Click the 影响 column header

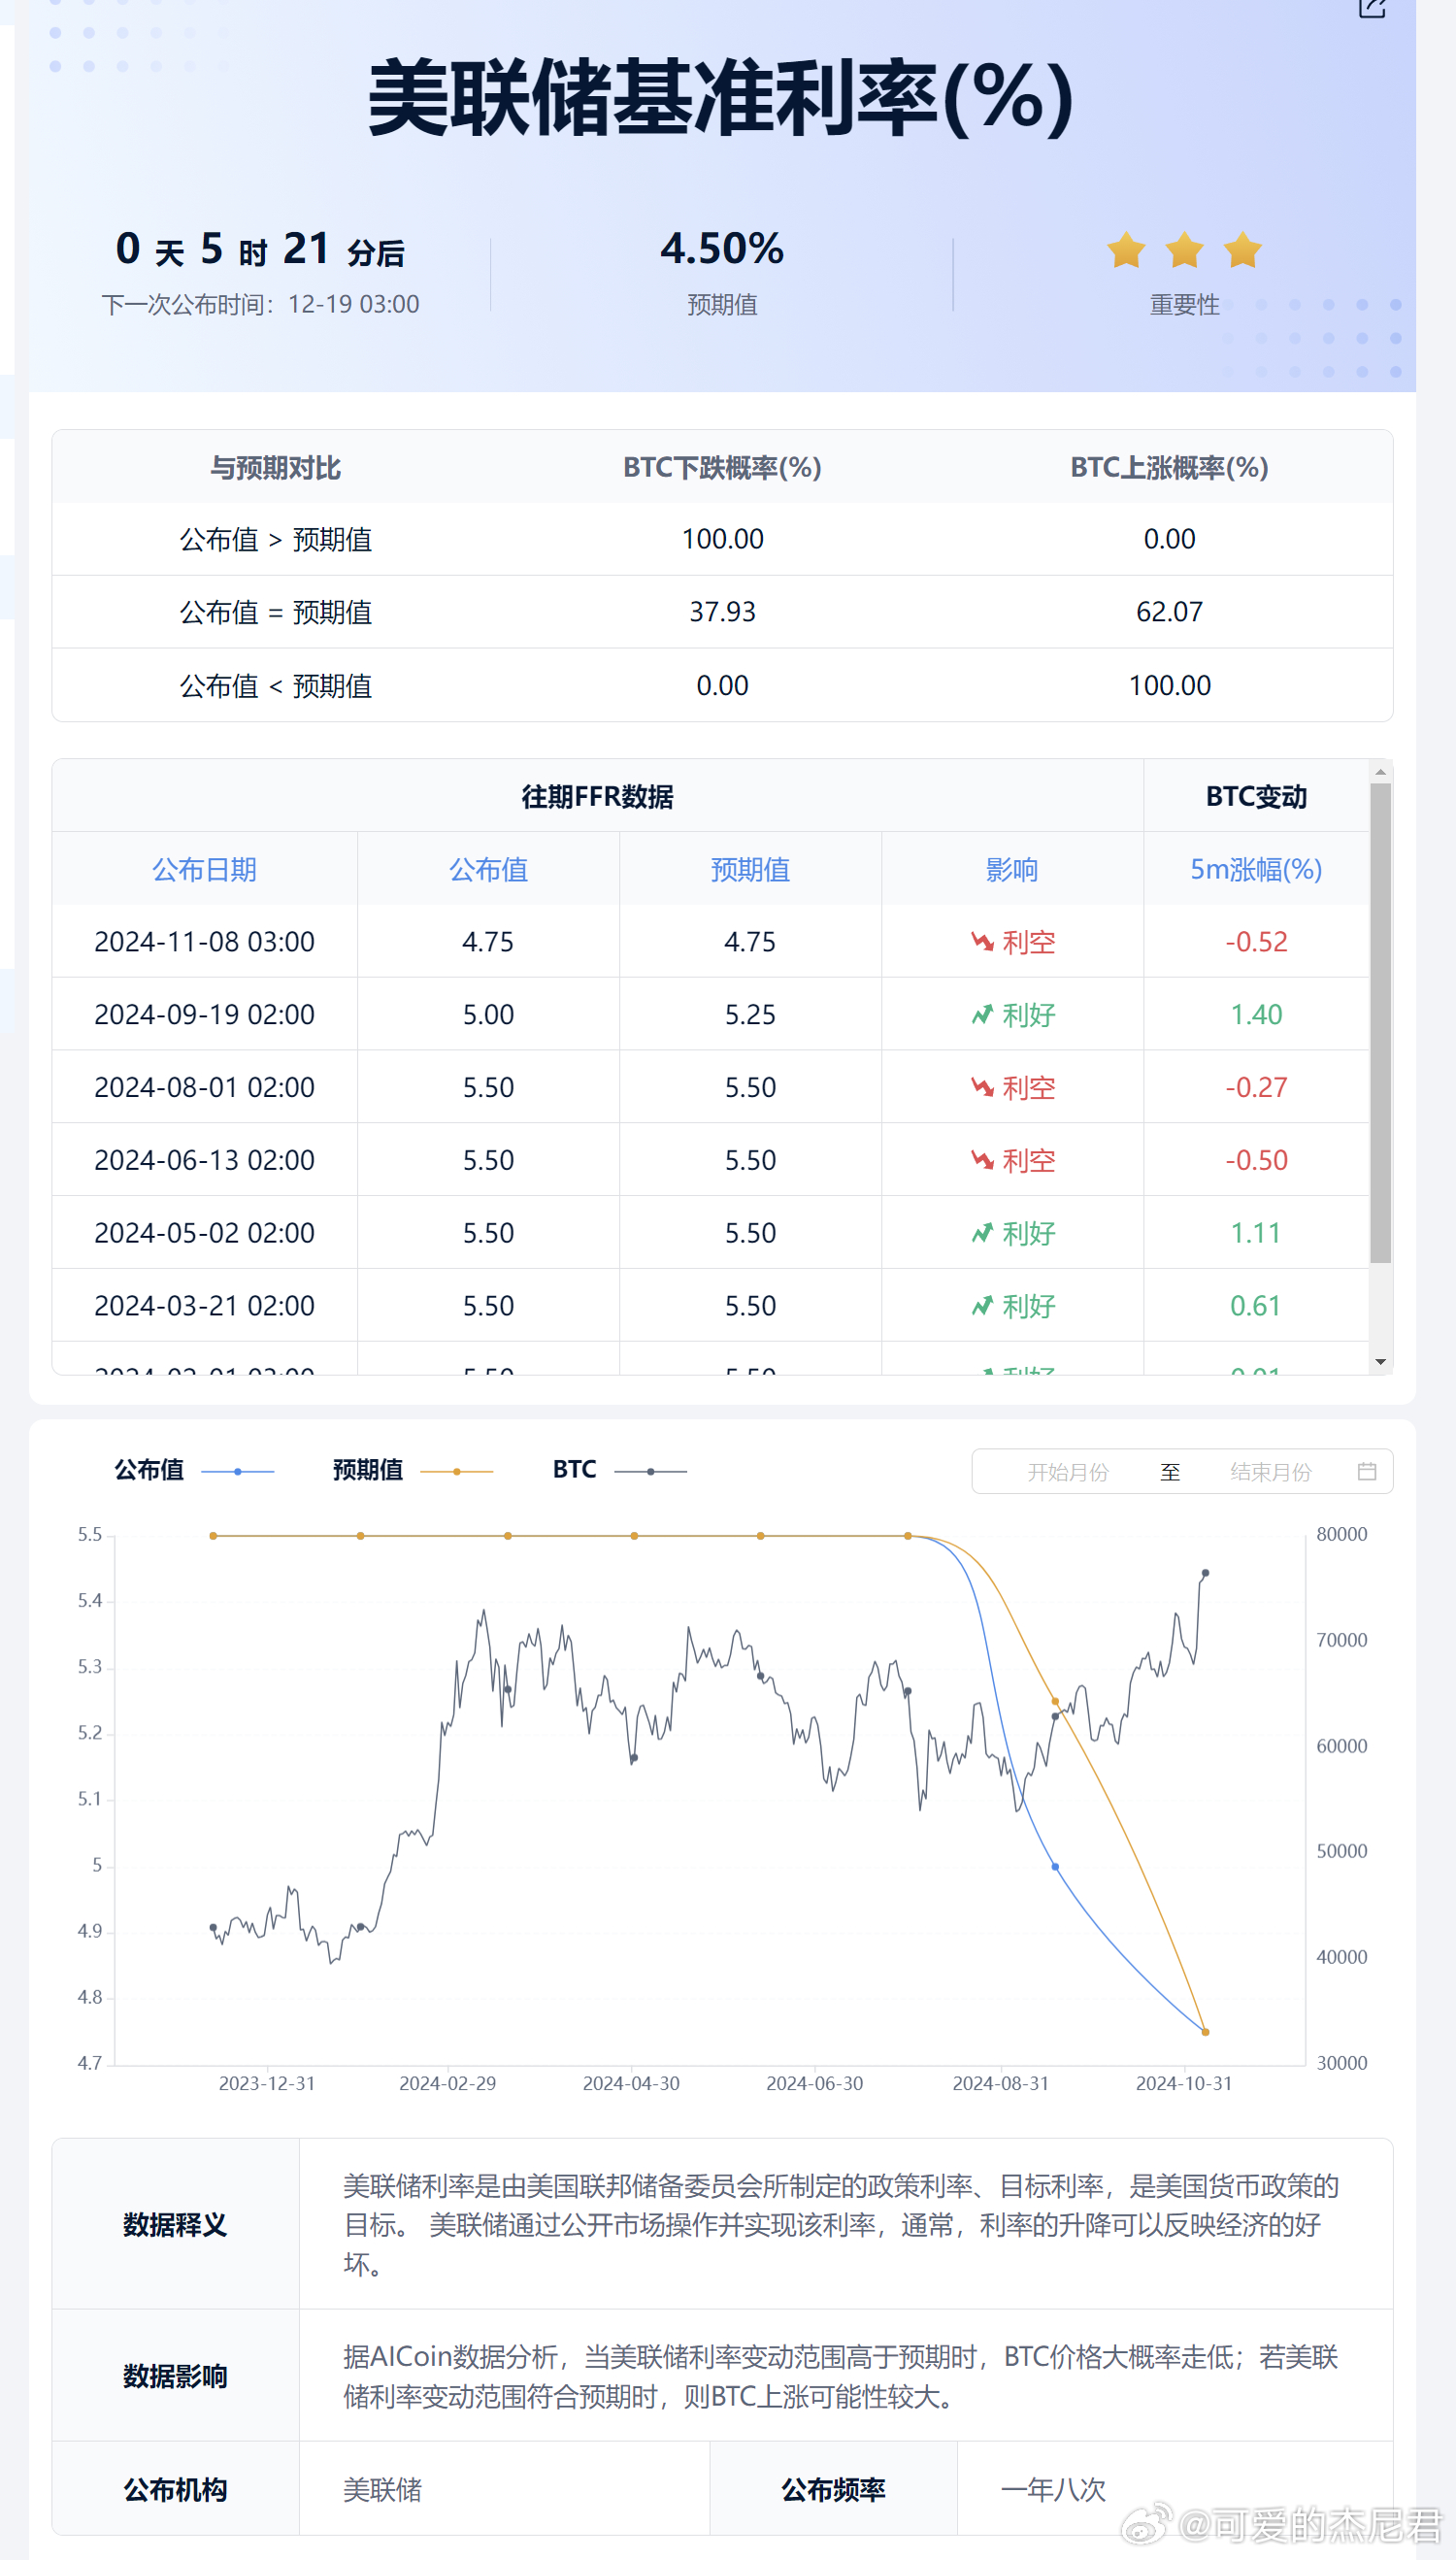pyautogui.click(x=1012, y=869)
